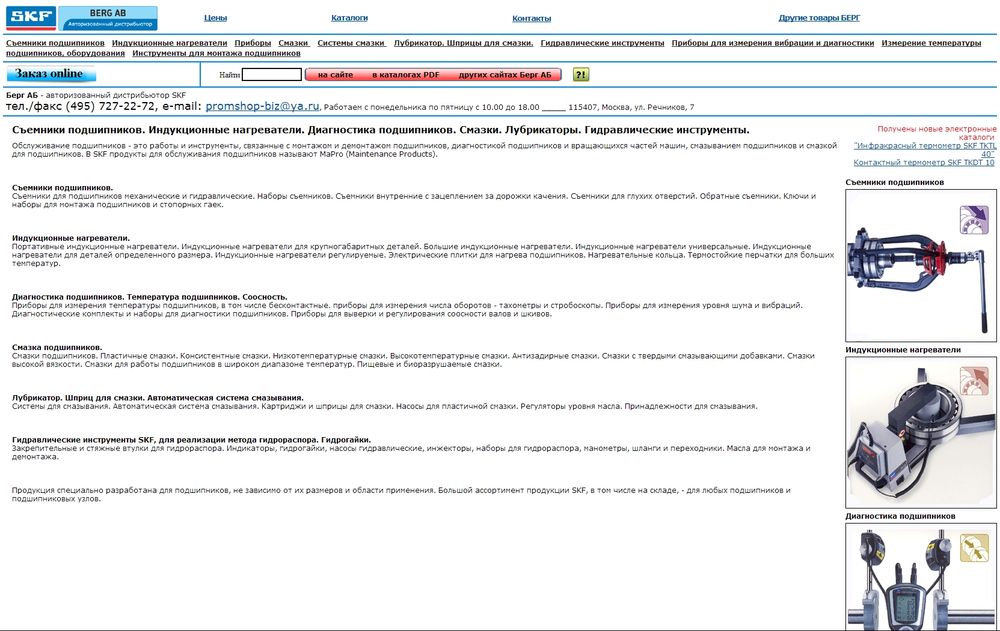Open the Цены link
1000x631 pixels.
216,18
